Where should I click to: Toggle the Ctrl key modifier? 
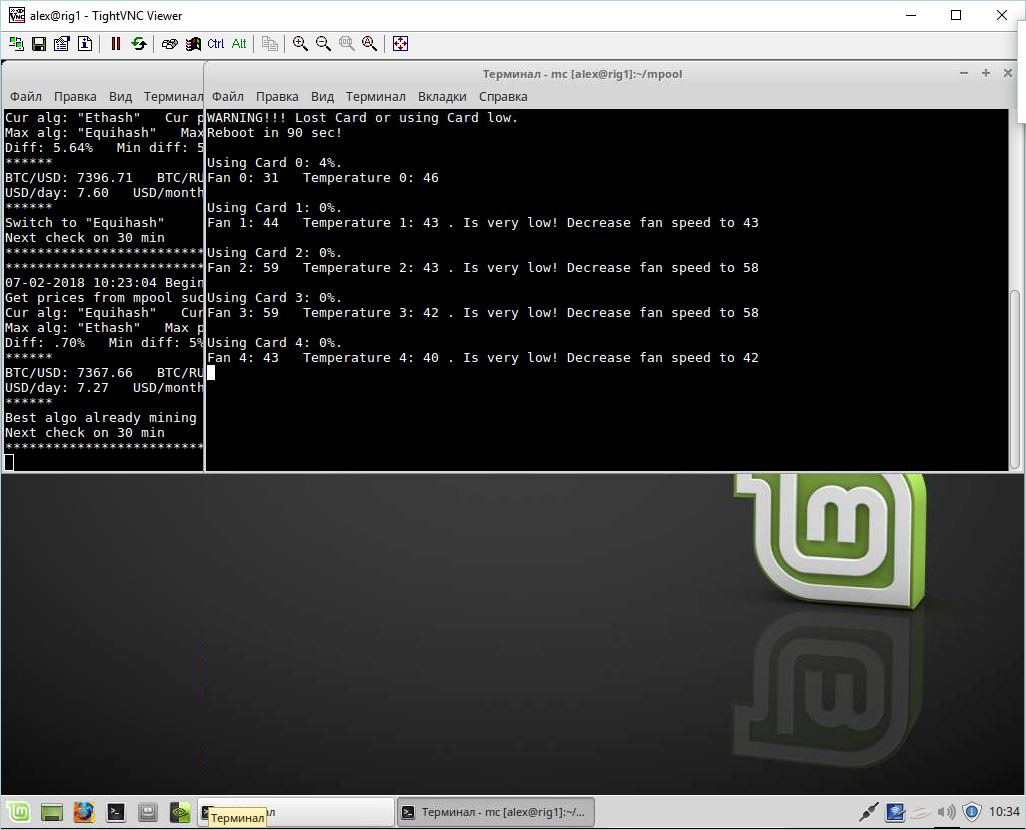click(x=215, y=44)
